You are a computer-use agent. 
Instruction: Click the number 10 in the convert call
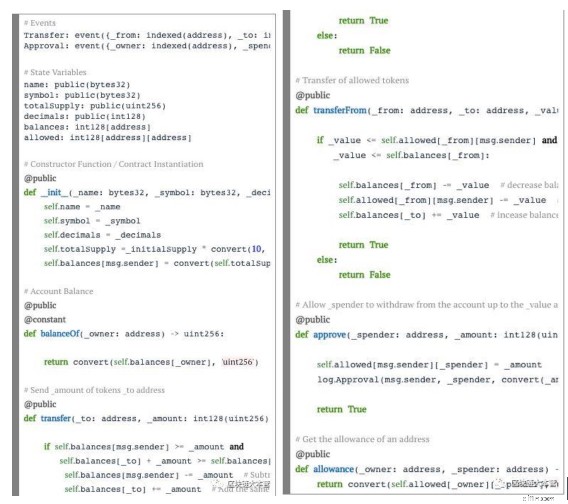tap(256, 249)
